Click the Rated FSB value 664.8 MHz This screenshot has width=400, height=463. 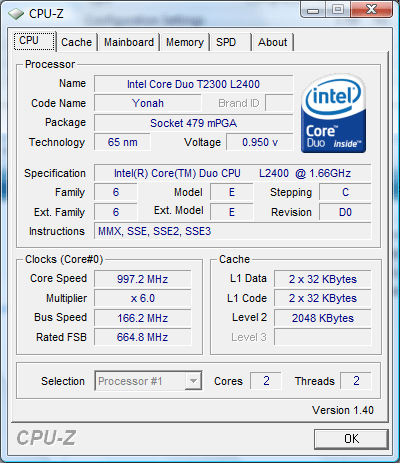click(142, 337)
